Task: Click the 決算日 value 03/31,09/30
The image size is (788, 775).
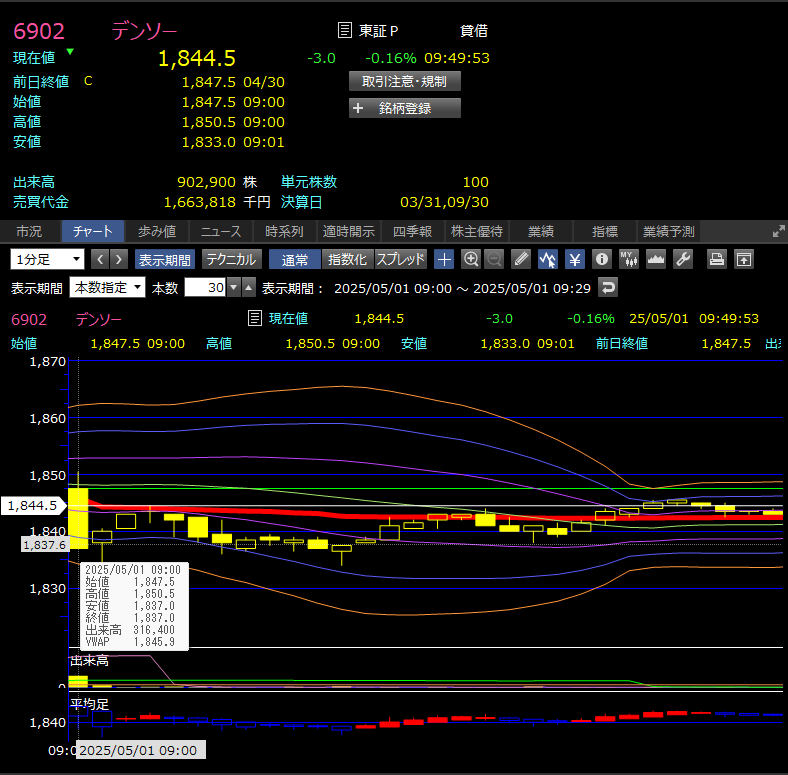Action: 444,202
